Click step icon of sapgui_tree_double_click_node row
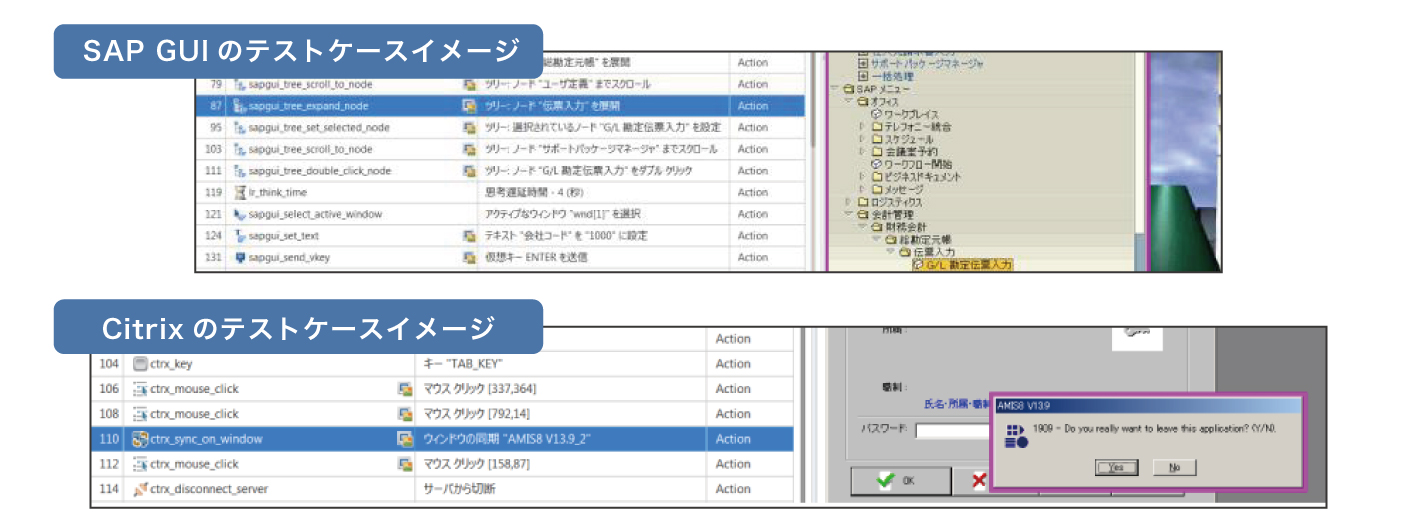Screen dimensions: 1417x532 pyautogui.click(x=240, y=171)
